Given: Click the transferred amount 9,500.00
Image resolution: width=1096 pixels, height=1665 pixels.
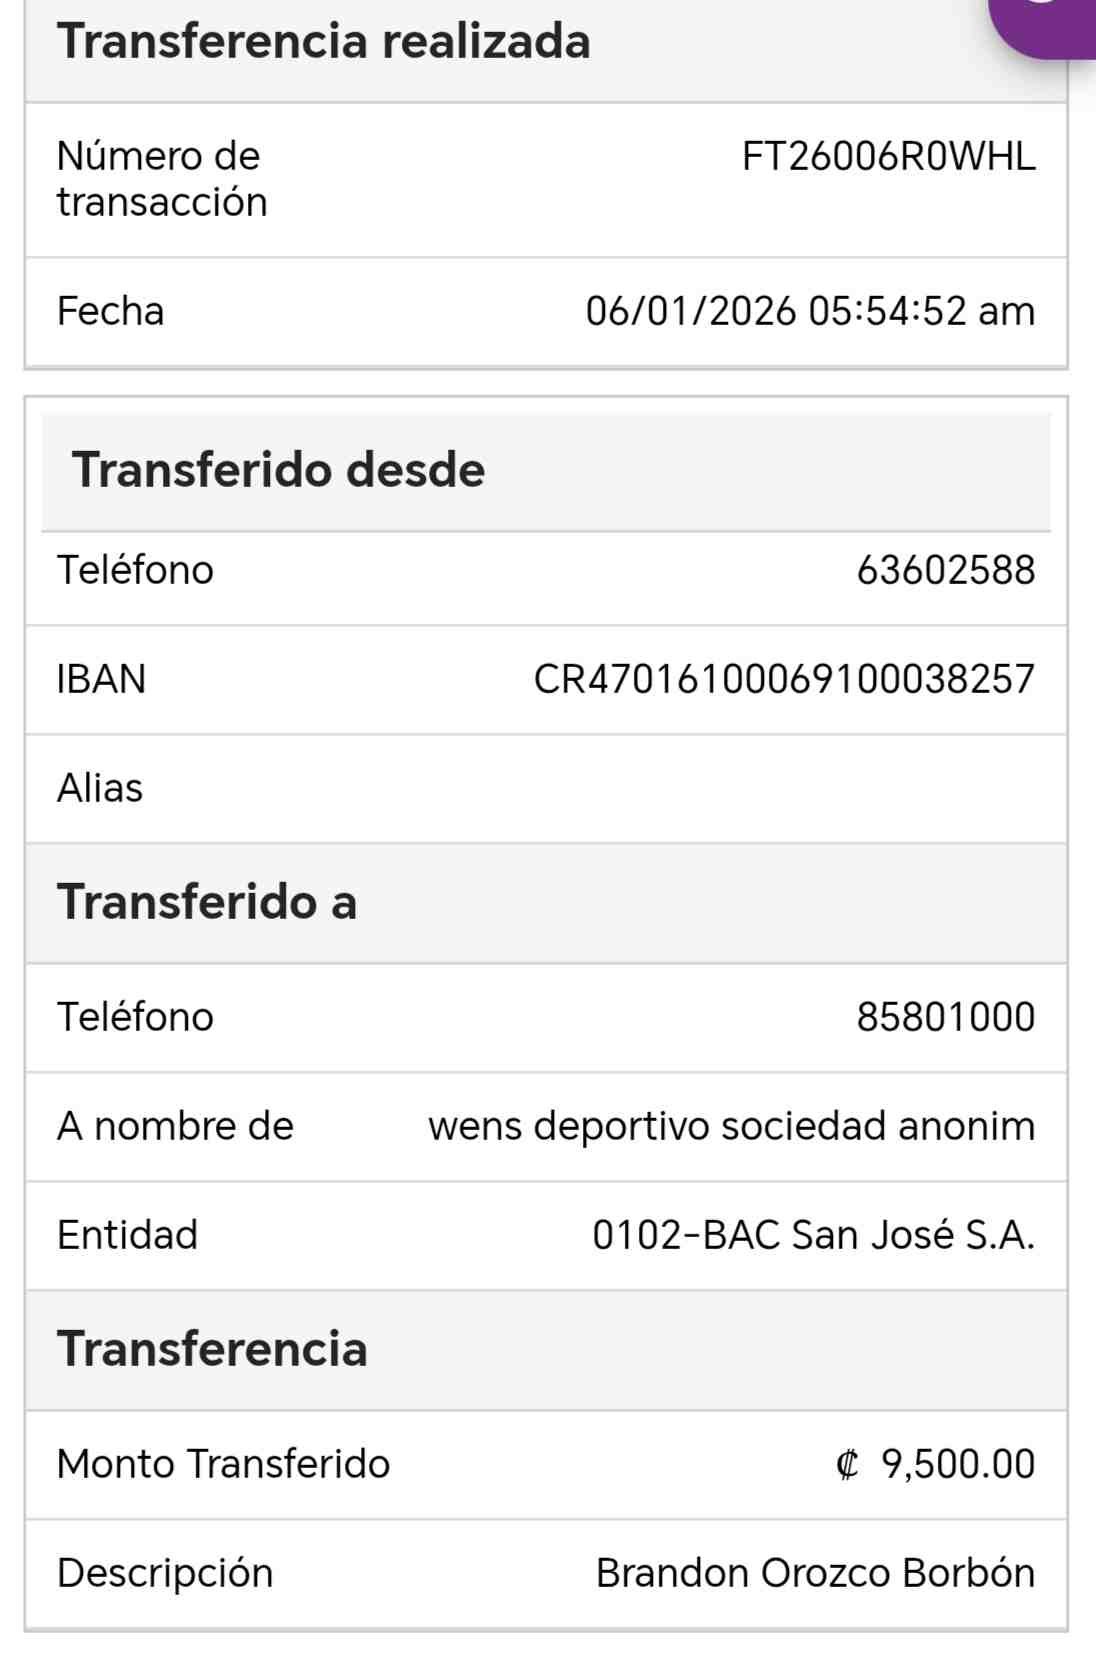Looking at the screenshot, I should (x=957, y=1464).
